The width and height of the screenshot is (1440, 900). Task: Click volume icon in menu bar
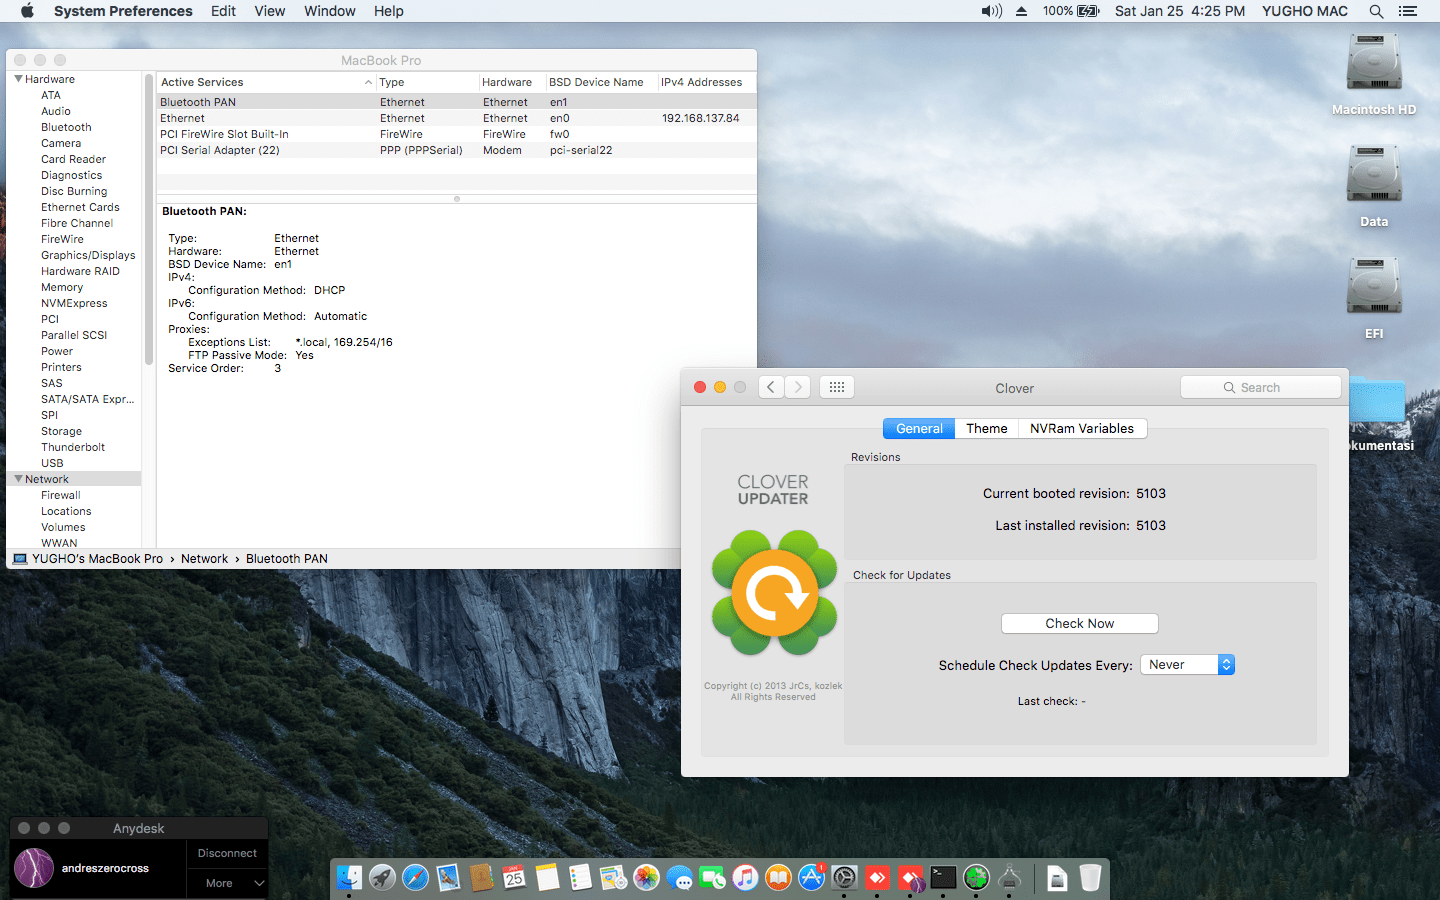click(991, 11)
